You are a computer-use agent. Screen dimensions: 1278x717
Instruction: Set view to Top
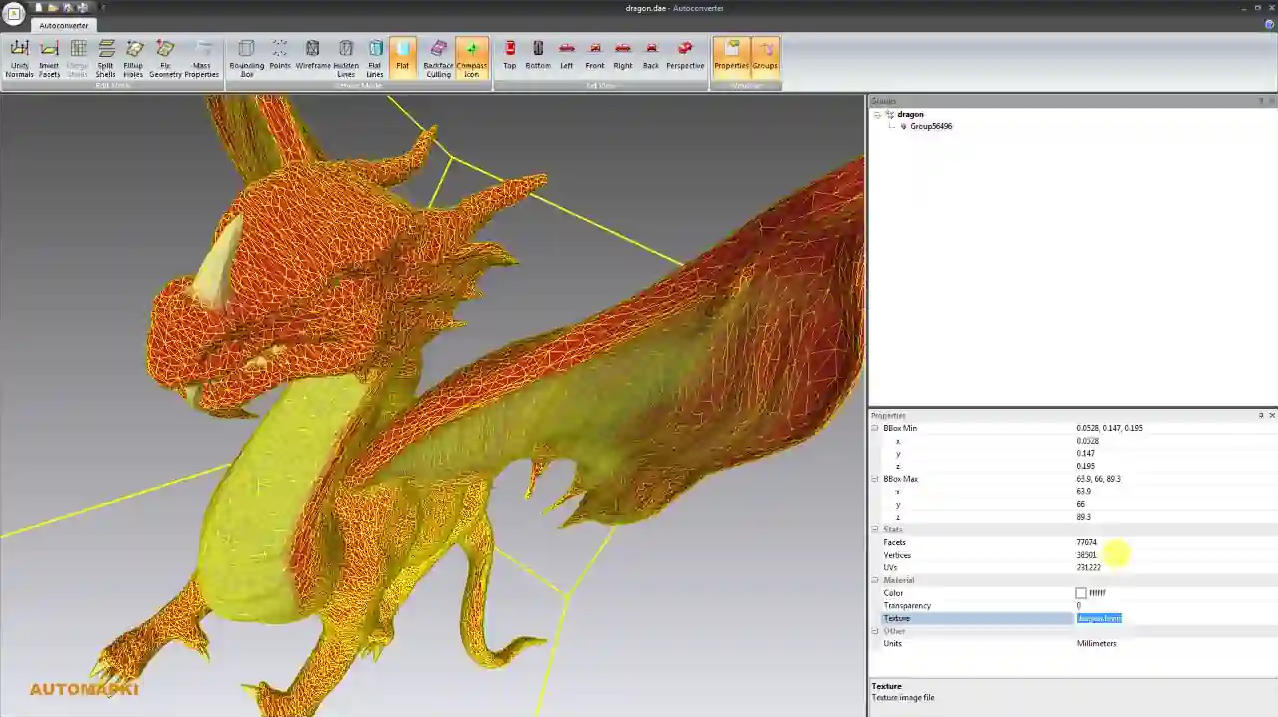tap(509, 56)
